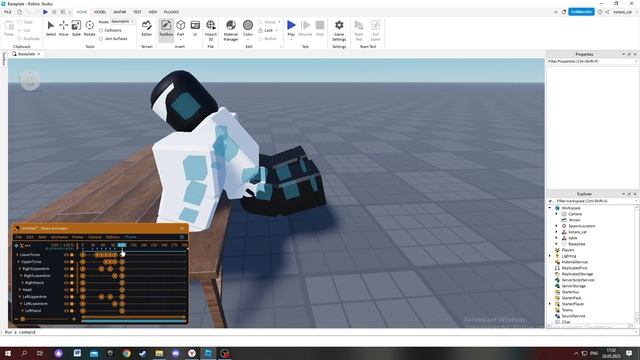Click the Collaborate button
This screenshot has width=640, height=360.
coord(581,12)
